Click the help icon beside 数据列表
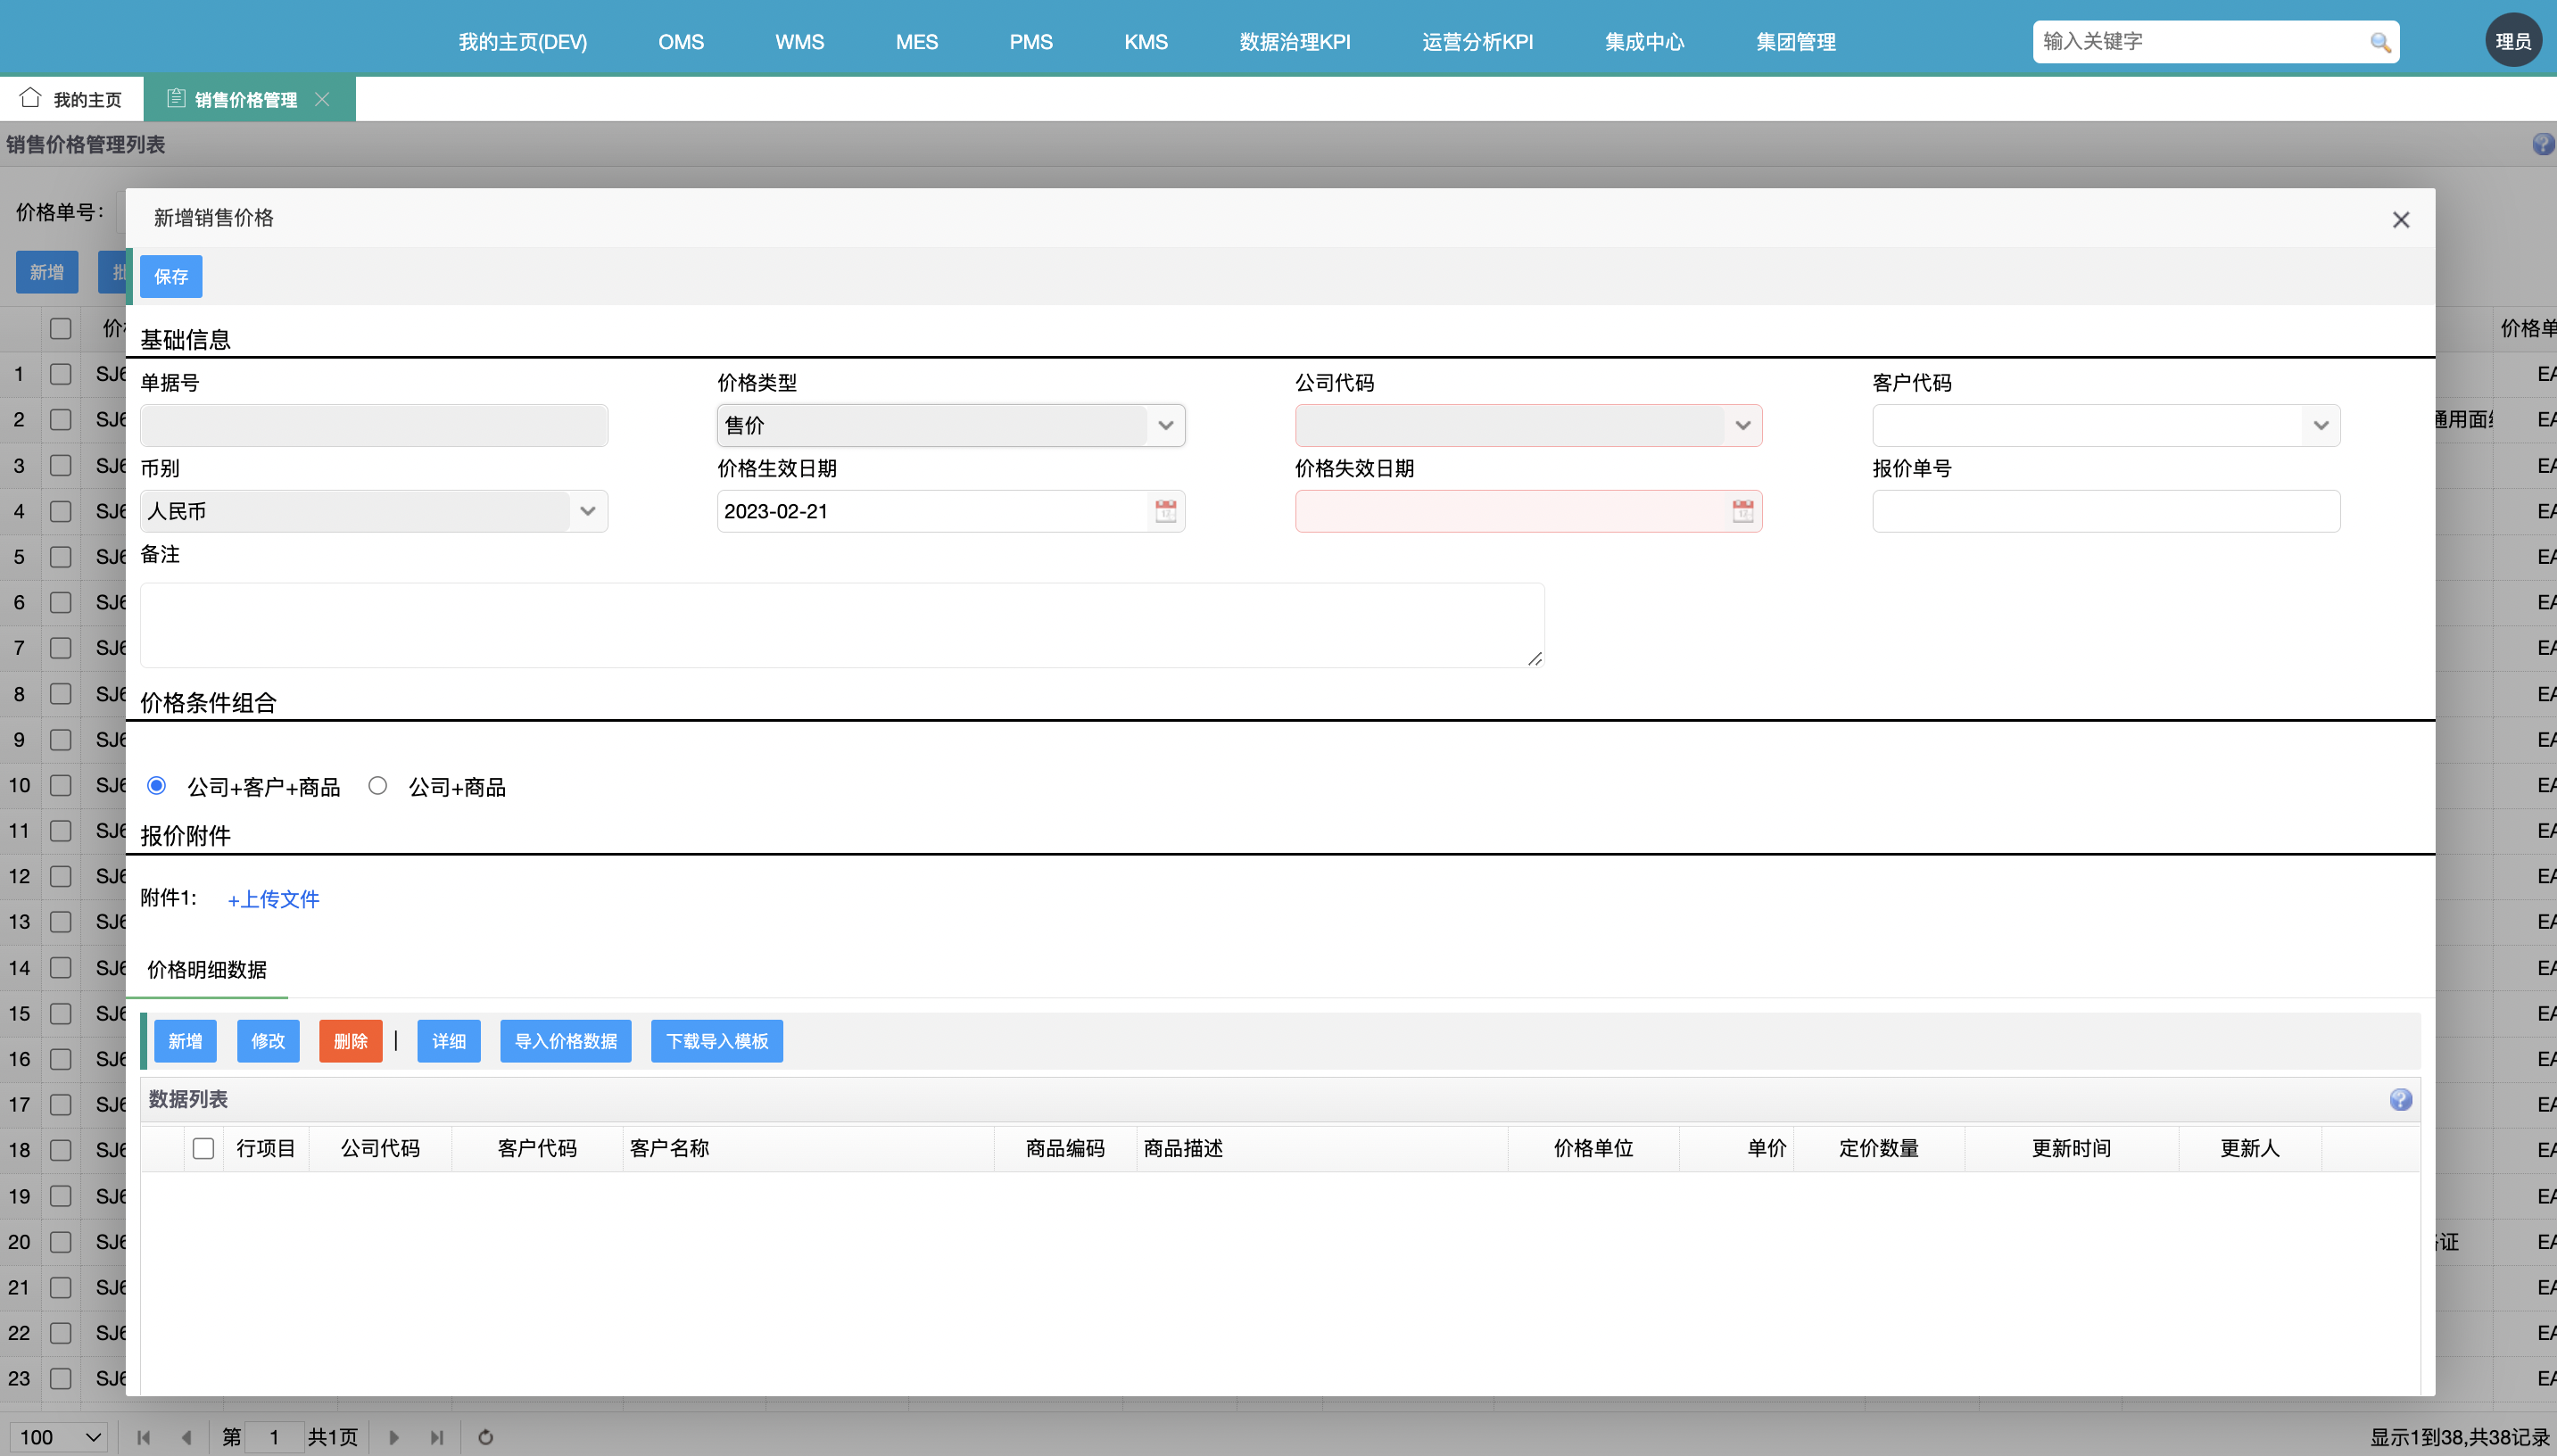This screenshot has width=2557, height=1456. click(2400, 1099)
